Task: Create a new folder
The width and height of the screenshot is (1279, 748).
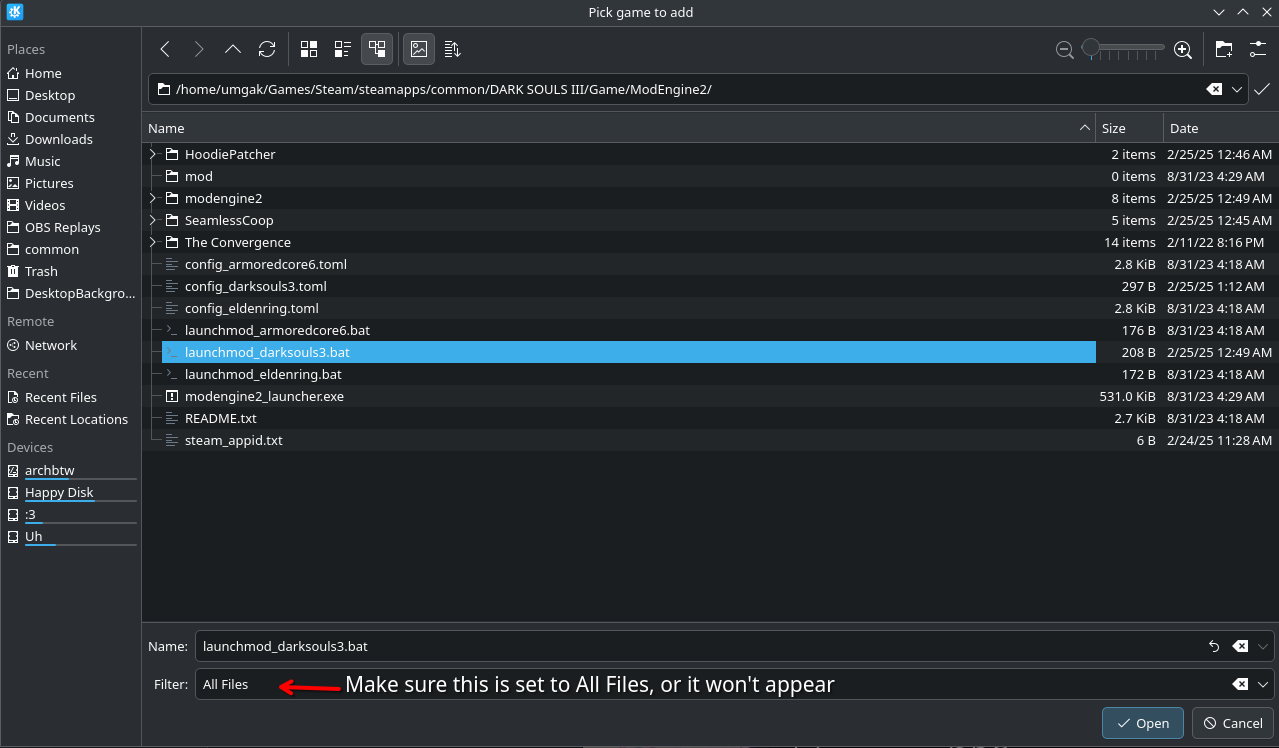Action: 1224,49
